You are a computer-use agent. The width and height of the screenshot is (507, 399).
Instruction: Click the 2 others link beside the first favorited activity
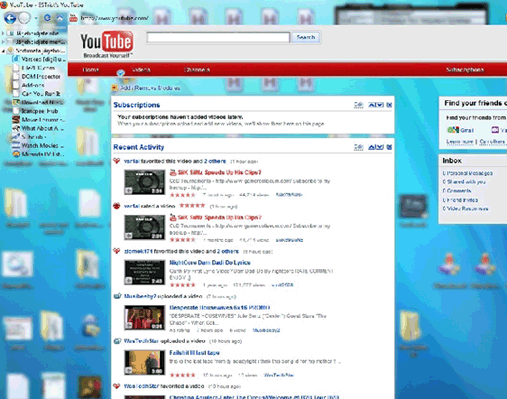215,161
